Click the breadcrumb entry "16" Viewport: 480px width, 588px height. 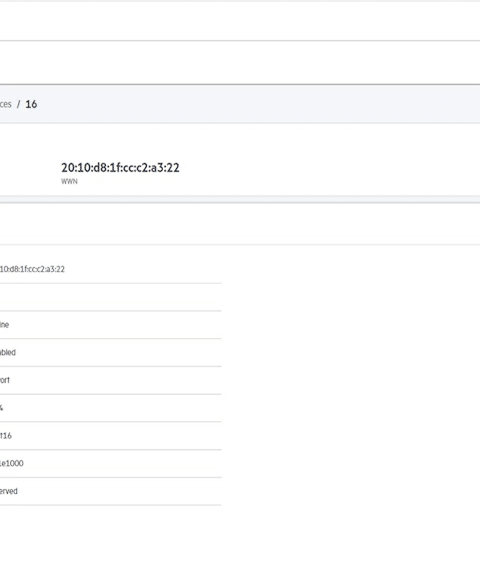tap(31, 104)
